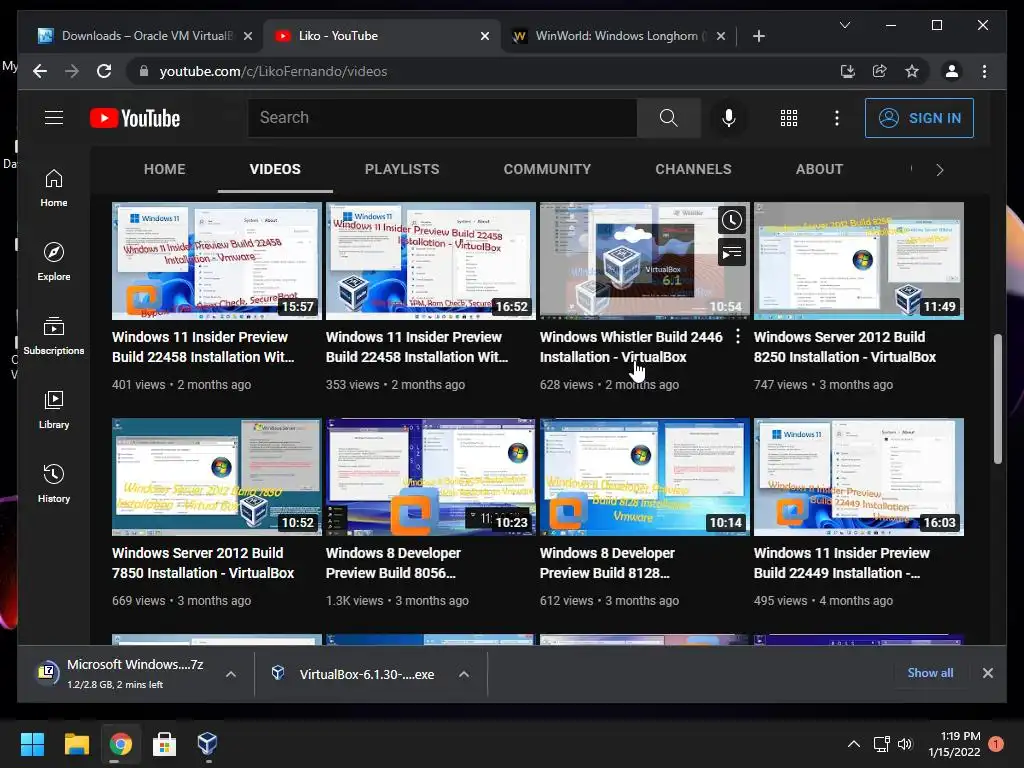Open YouTube settings three-dot menu
Viewport: 1024px width, 768px height.
coord(837,118)
